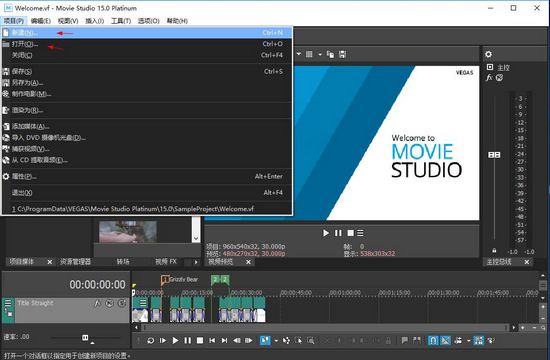Open master bus gear settings icon

pyautogui.click(x=488, y=54)
